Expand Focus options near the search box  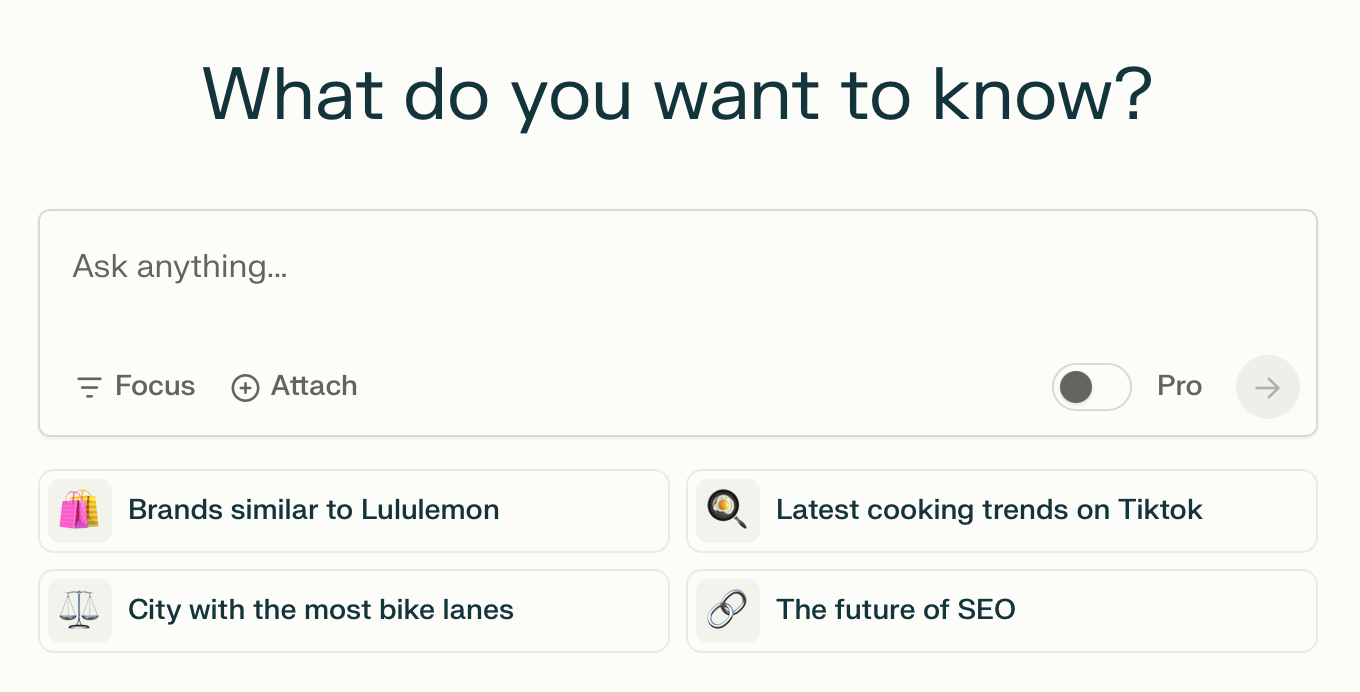(135, 386)
